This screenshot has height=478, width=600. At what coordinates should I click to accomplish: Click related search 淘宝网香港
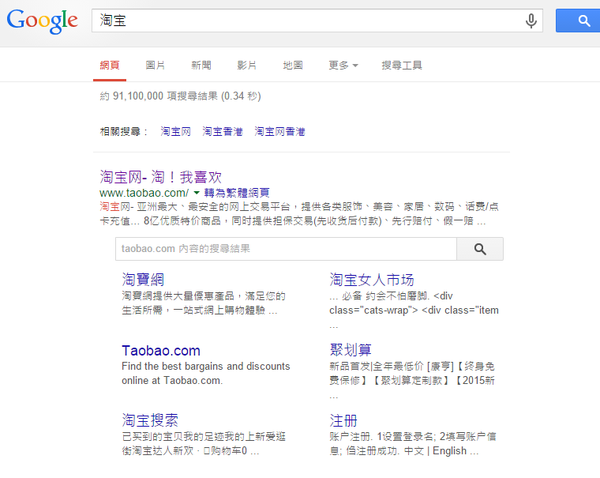280,132
